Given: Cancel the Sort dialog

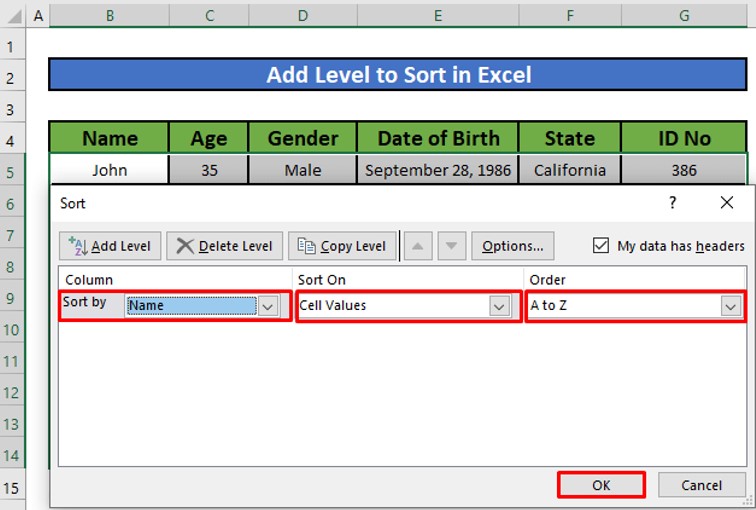Looking at the screenshot, I should click(x=702, y=485).
